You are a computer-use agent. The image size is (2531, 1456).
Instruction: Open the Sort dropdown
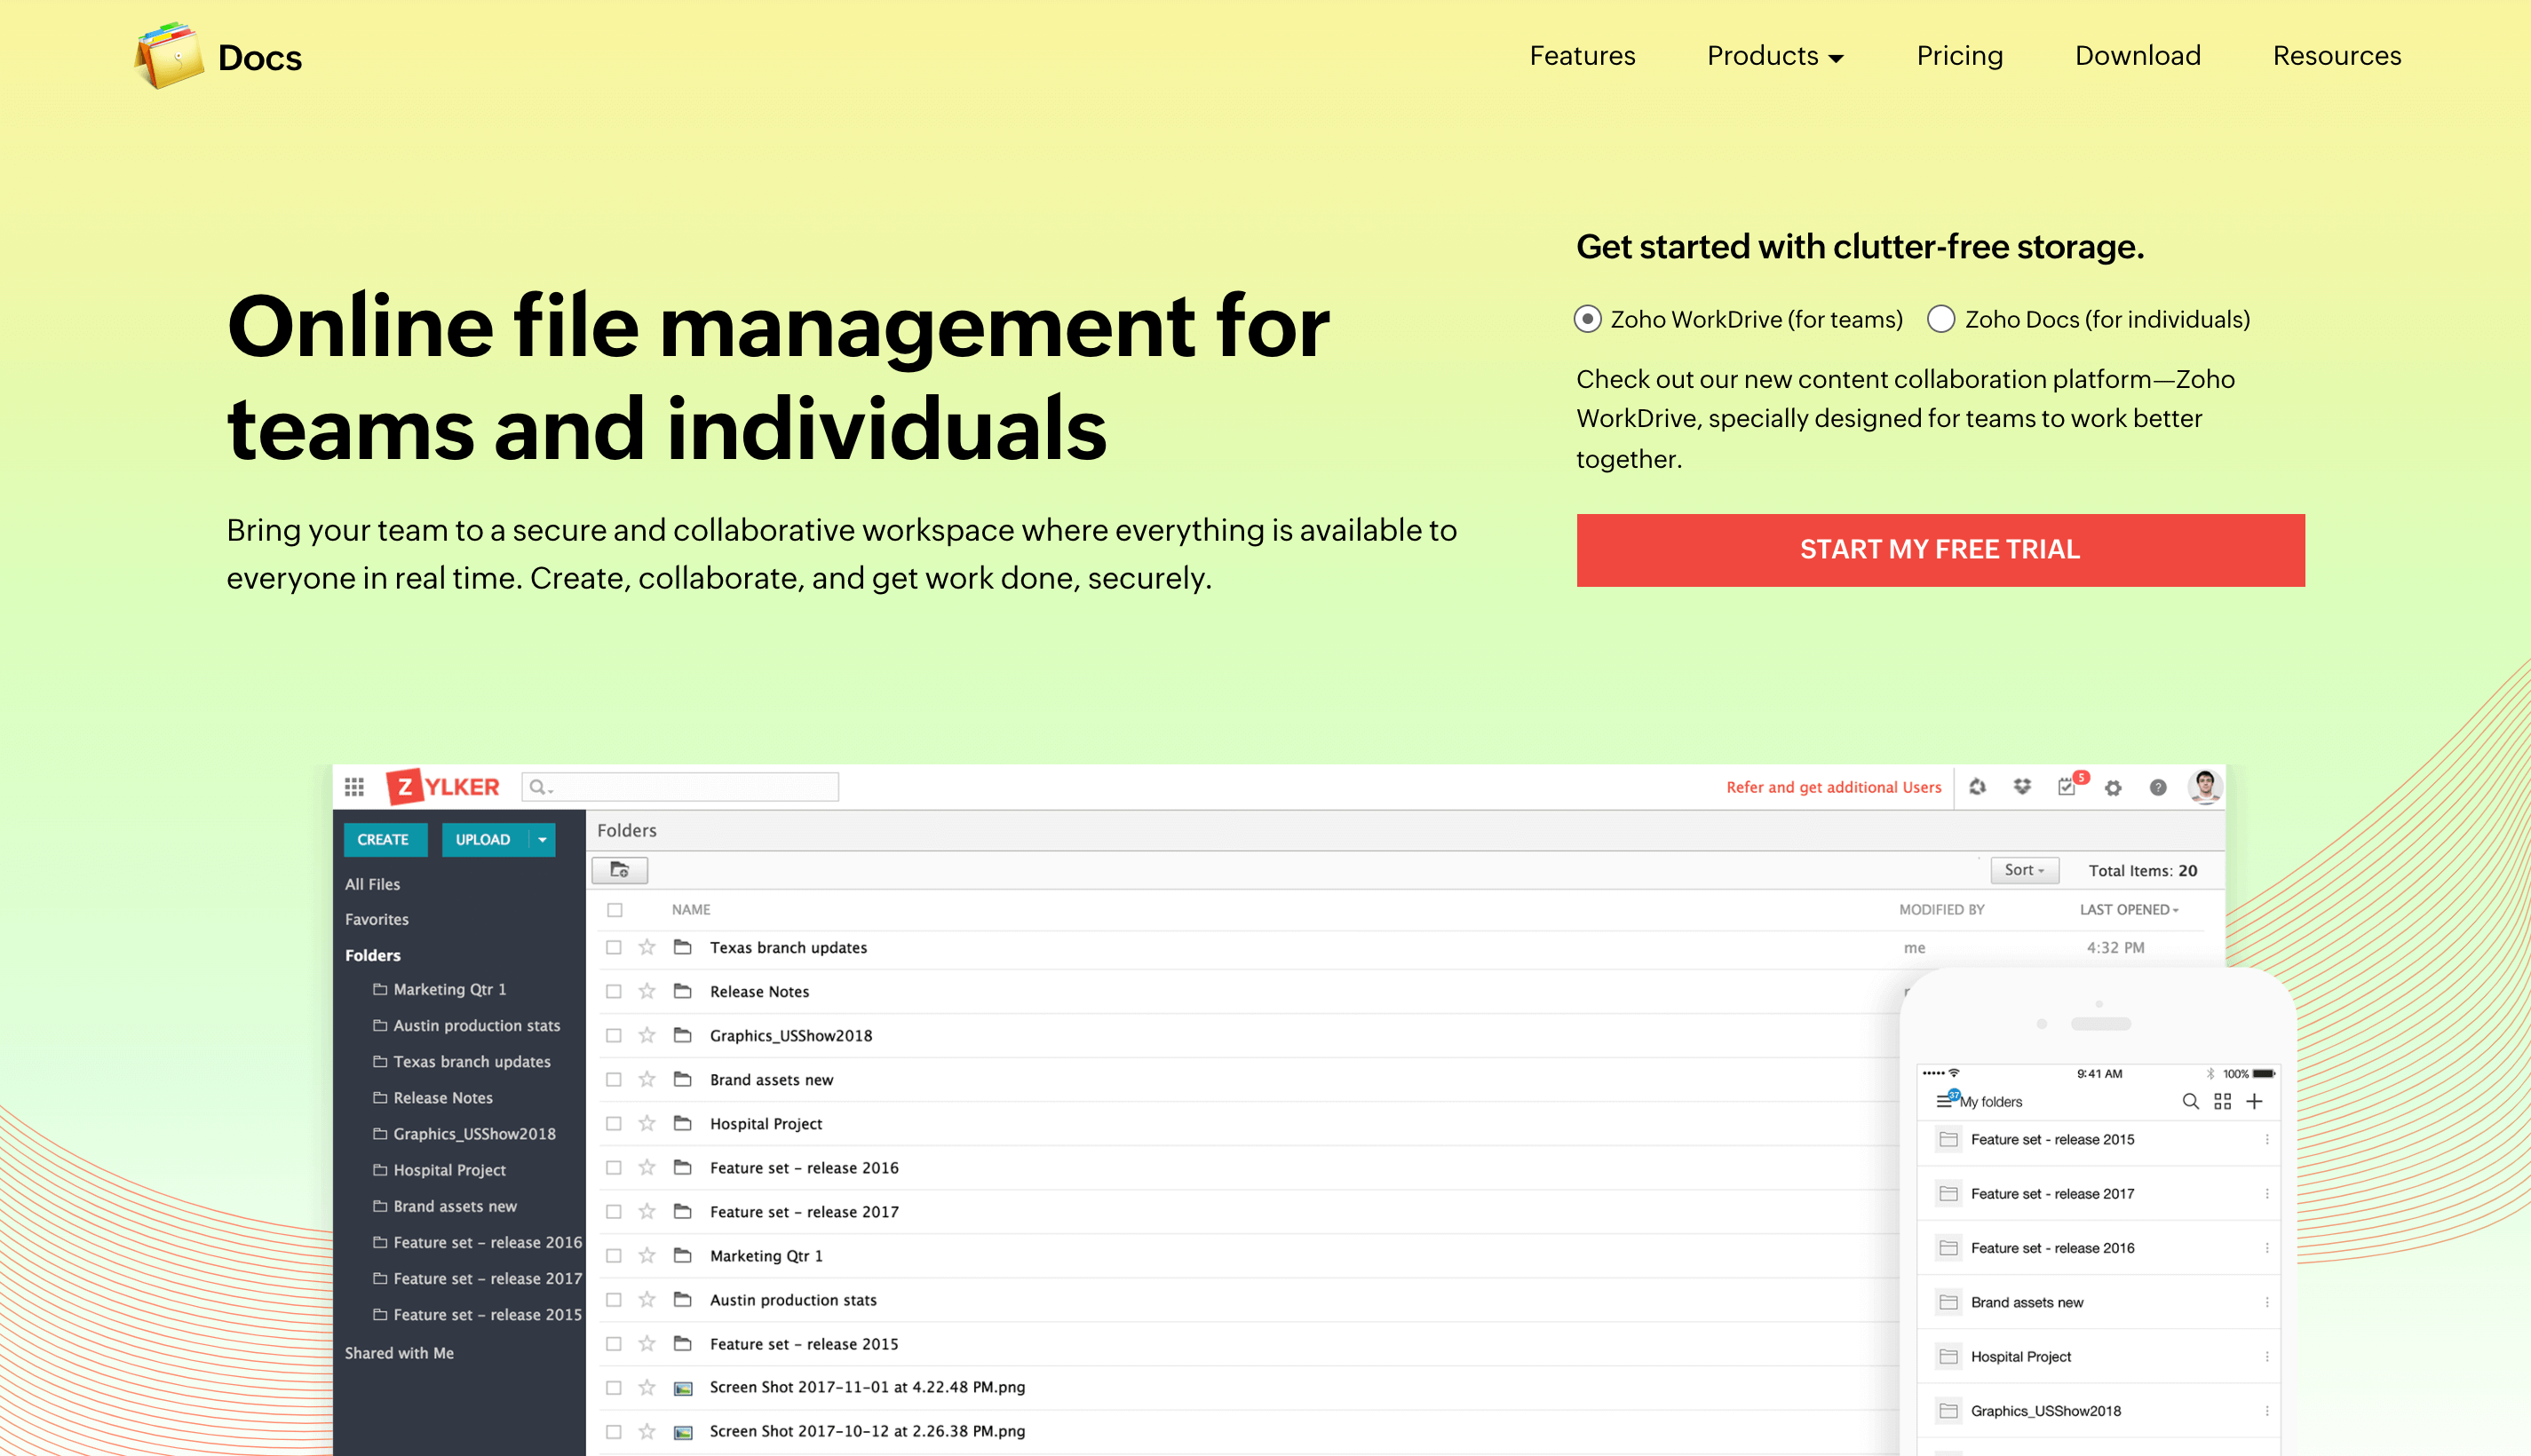2024,870
